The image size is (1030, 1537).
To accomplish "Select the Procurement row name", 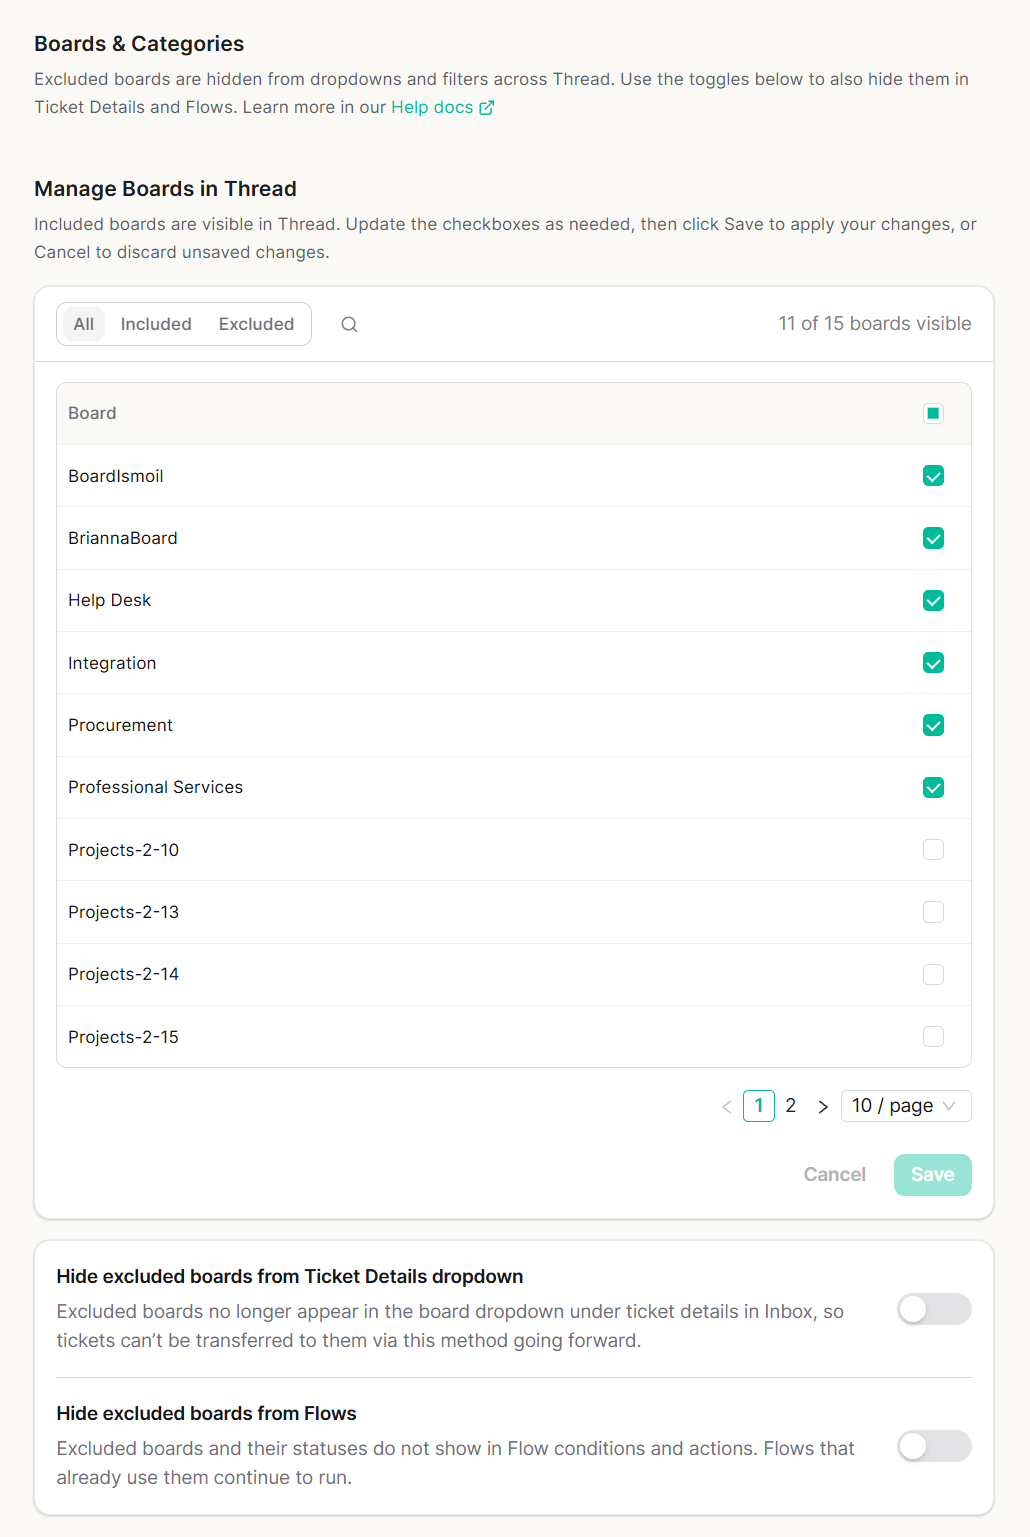I will click(121, 725).
